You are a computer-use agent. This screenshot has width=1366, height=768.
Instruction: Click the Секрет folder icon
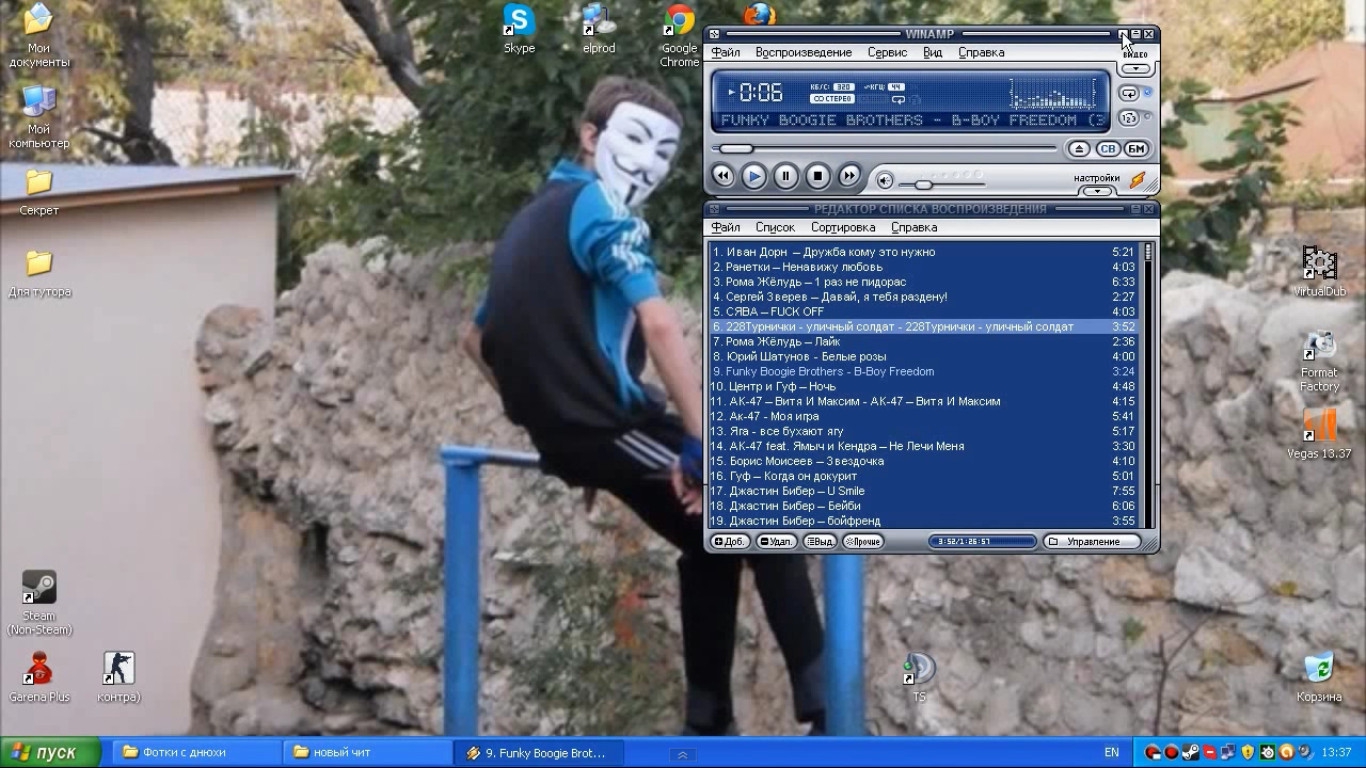pyautogui.click(x=39, y=192)
